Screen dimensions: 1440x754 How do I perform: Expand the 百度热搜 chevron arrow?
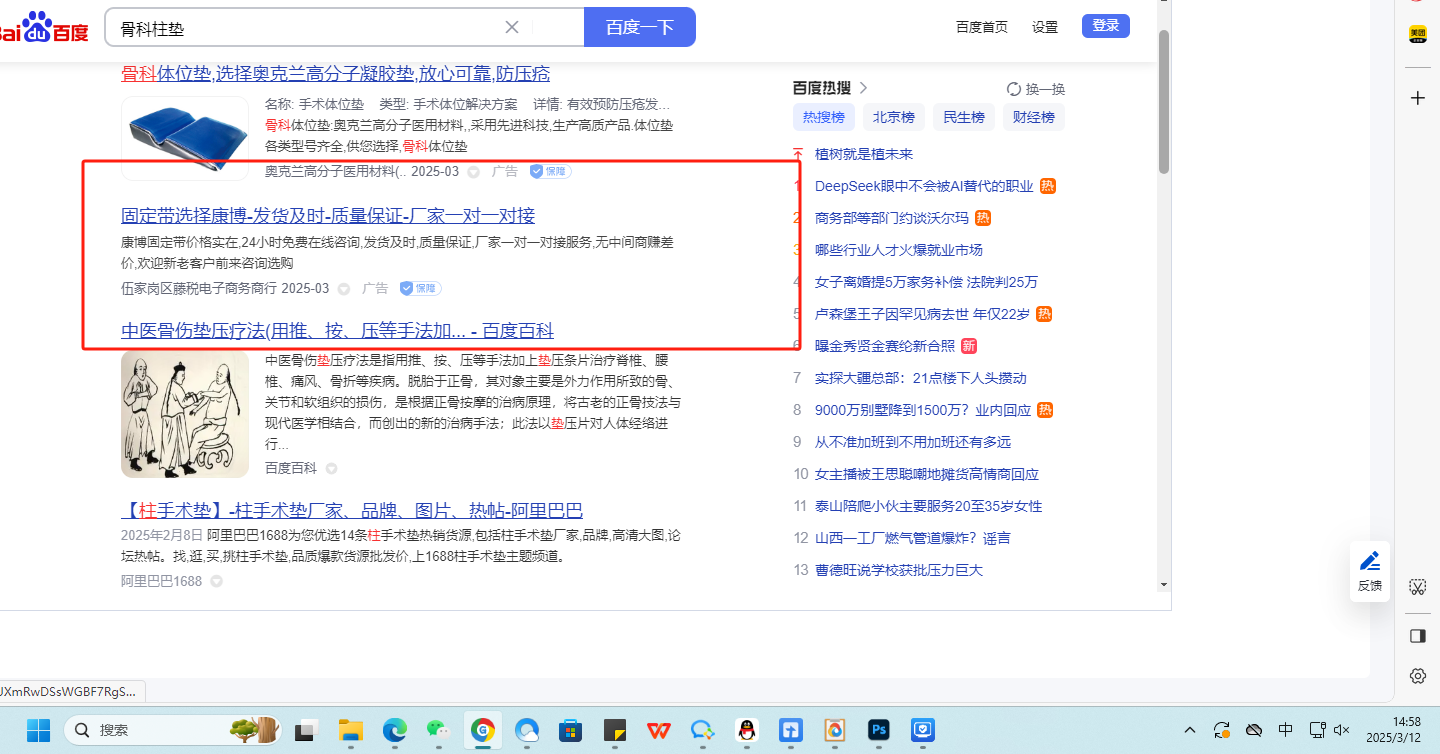click(864, 88)
